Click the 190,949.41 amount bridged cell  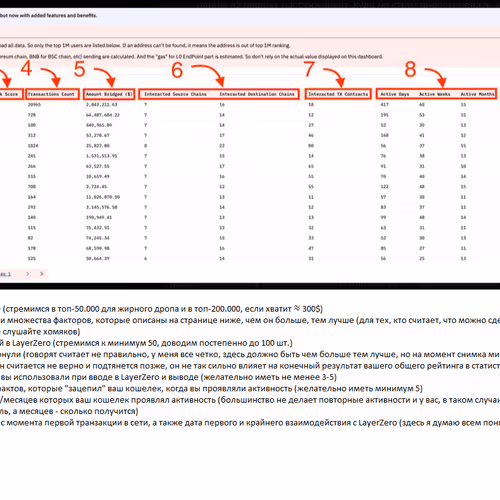(99, 217)
